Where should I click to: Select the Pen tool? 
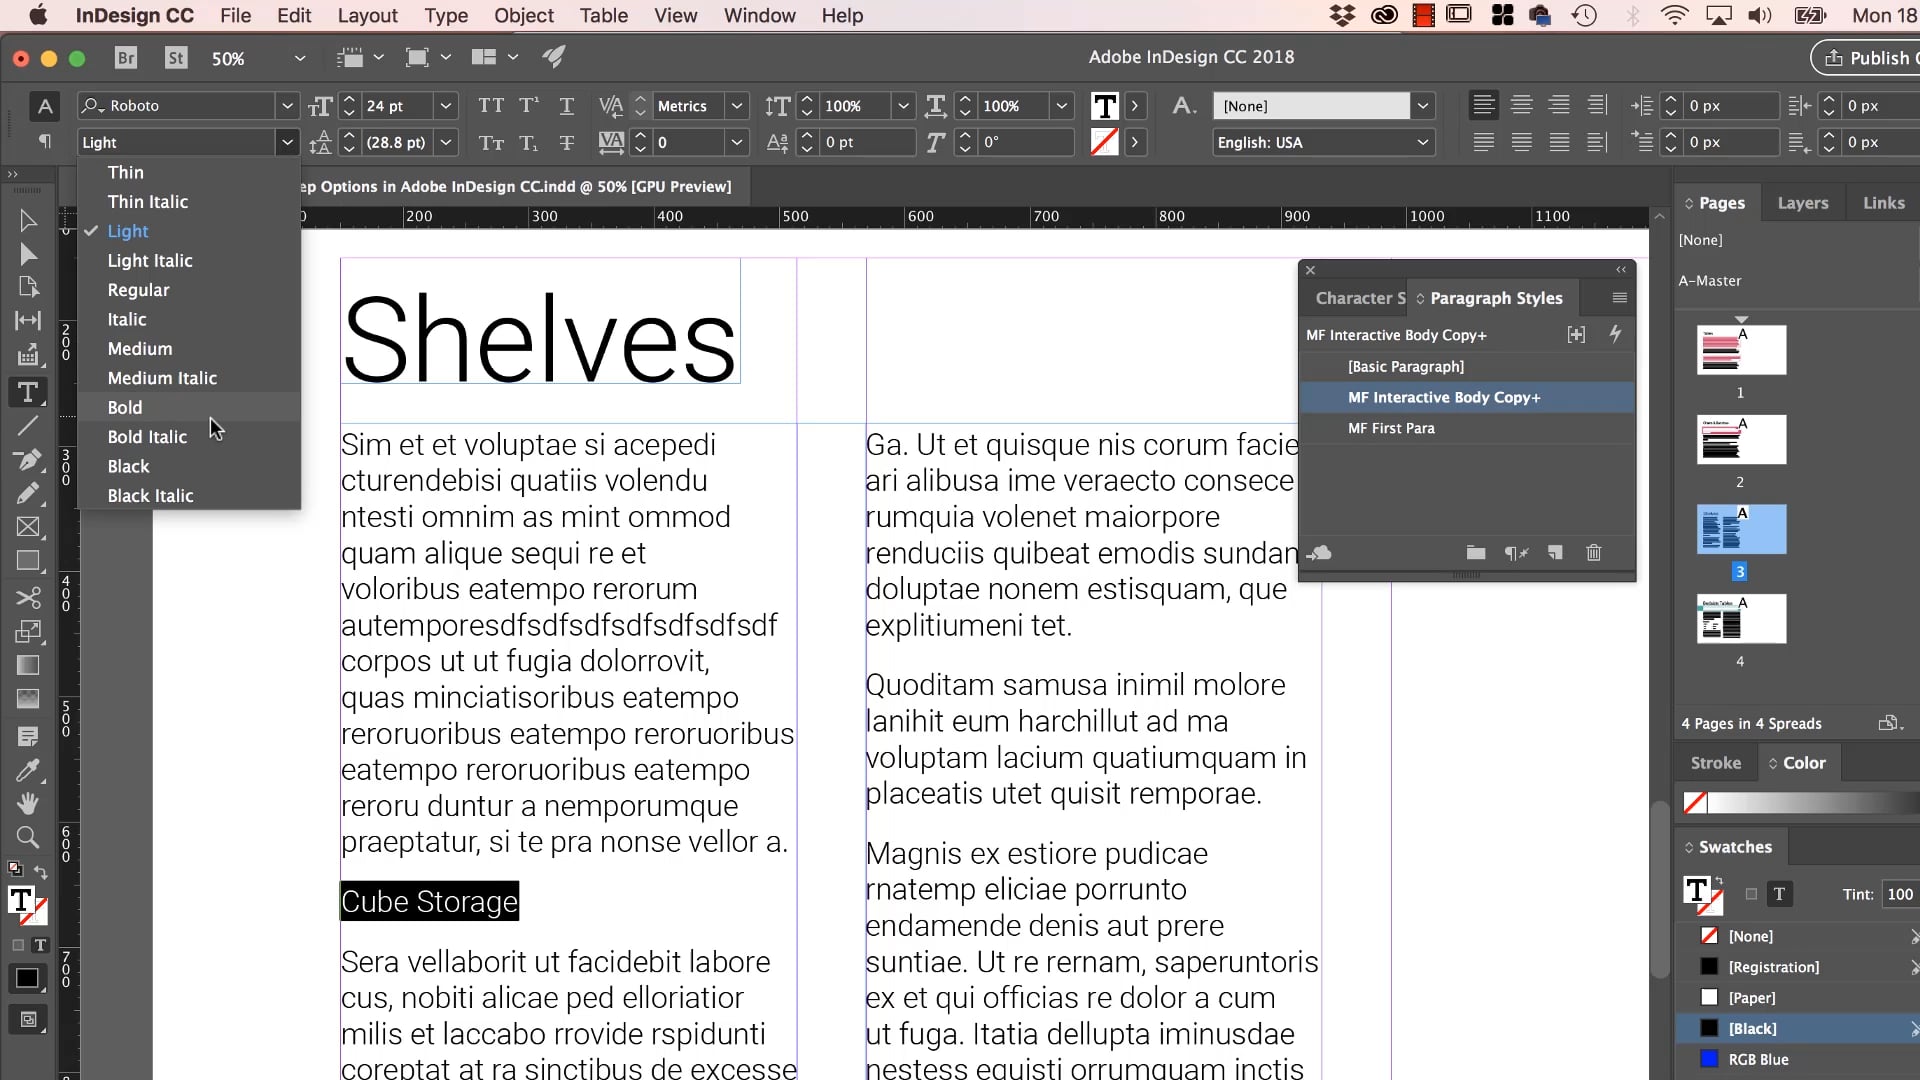27,461
